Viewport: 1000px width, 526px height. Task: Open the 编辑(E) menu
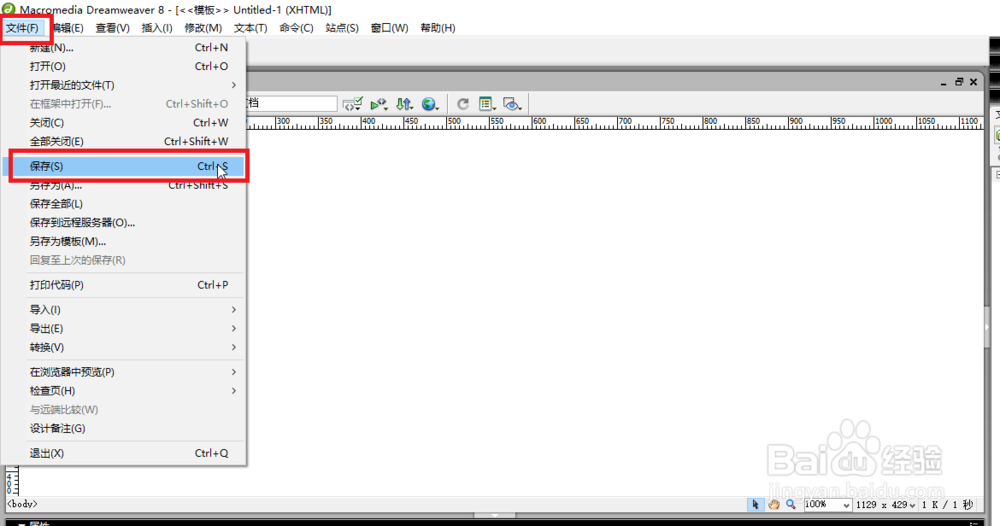pos(68,28)
